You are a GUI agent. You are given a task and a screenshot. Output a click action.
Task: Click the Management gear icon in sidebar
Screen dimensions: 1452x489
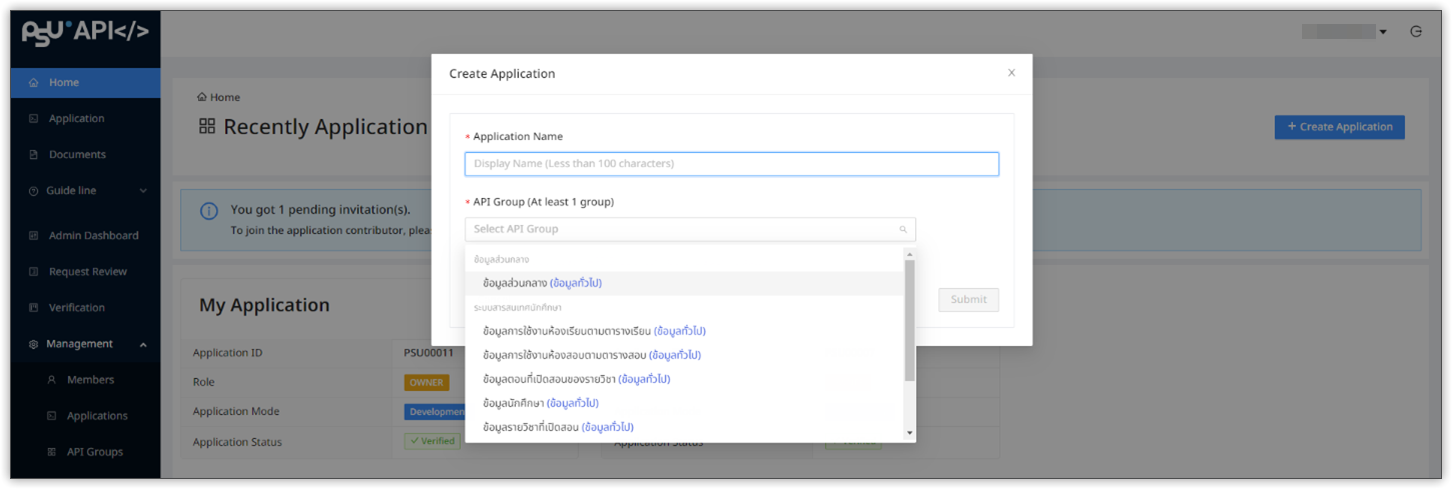tap(34, 344)
